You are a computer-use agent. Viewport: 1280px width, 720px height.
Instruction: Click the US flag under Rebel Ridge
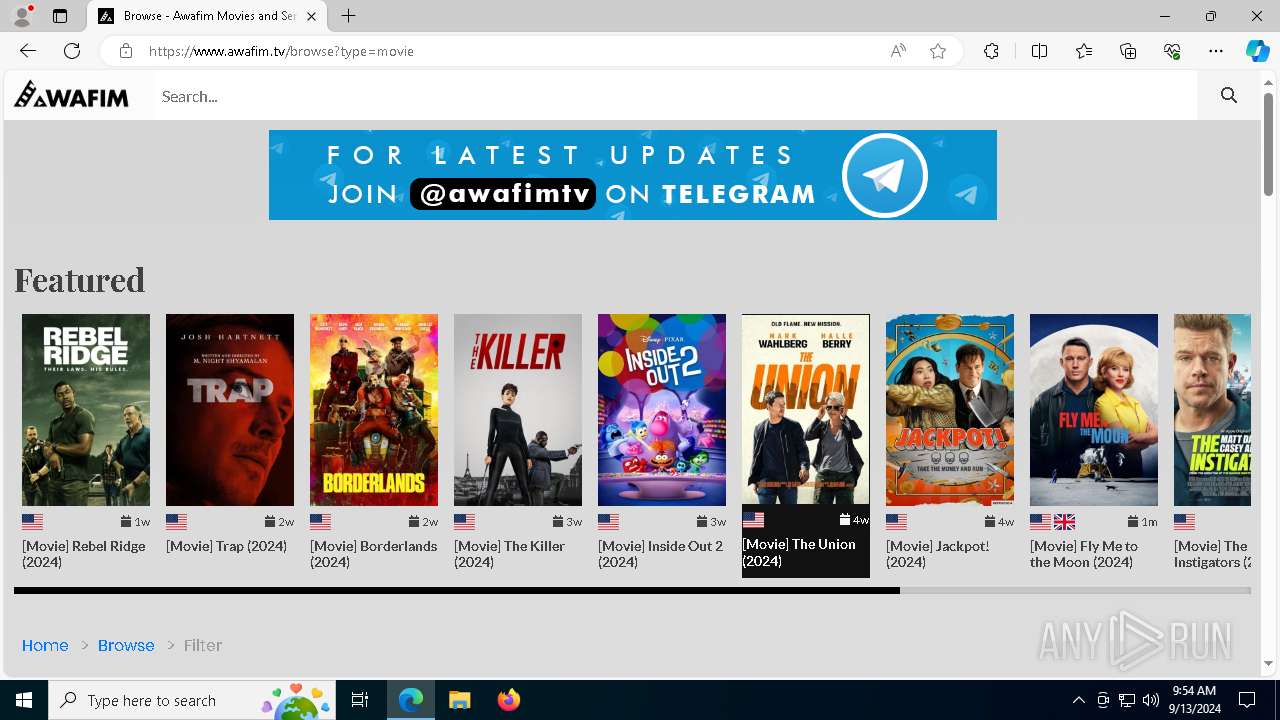[x=33, y=522]
